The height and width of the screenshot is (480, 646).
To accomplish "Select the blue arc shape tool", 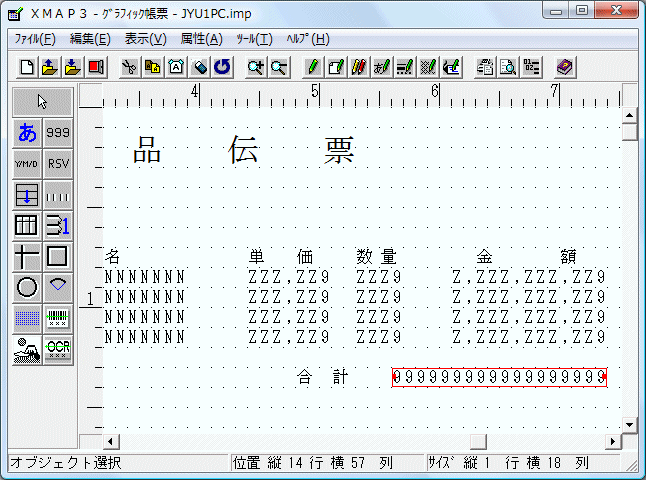I will coord(58,287).
